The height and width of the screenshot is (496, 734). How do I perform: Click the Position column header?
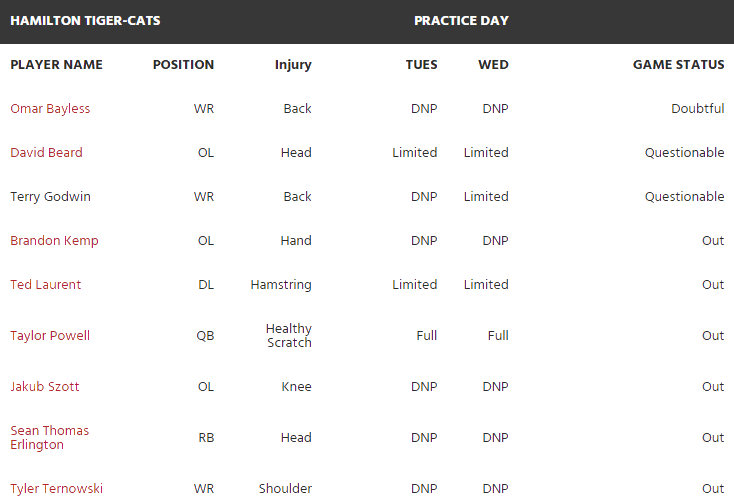coord(183,65)
